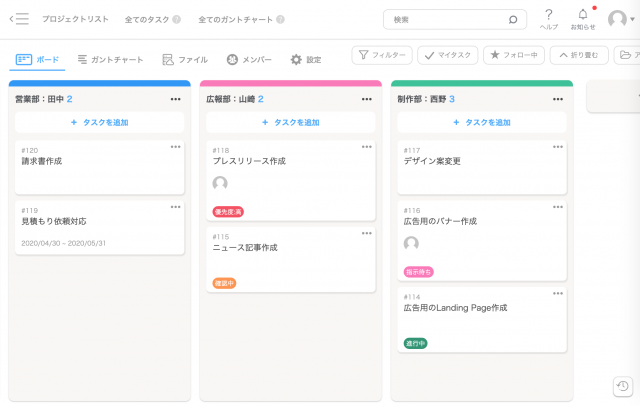Click the sidebar collapse hamburger icon
The width and height of the screenshot is (640, 406).
[19, 19]
